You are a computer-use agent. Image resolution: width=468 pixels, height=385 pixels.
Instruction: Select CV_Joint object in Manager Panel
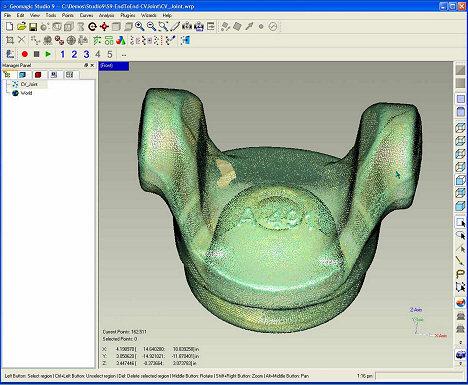pos(29,84)
